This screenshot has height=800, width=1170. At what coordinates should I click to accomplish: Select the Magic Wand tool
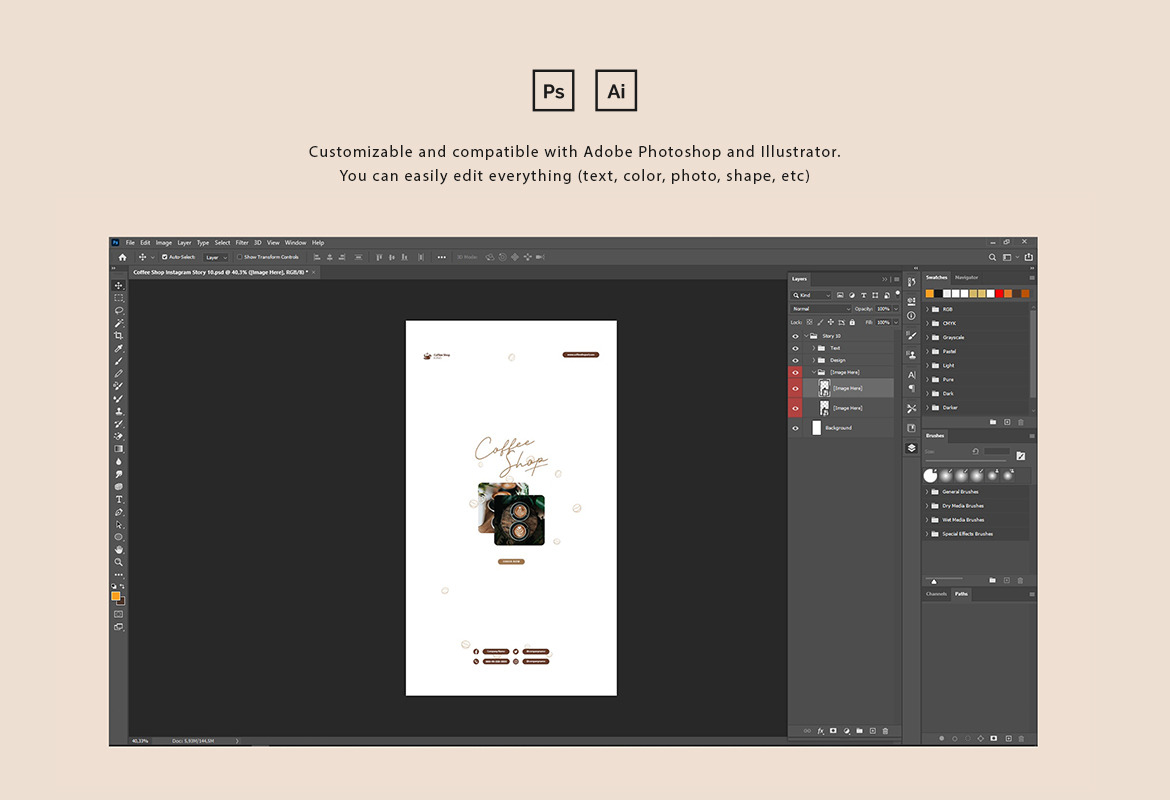119,323
